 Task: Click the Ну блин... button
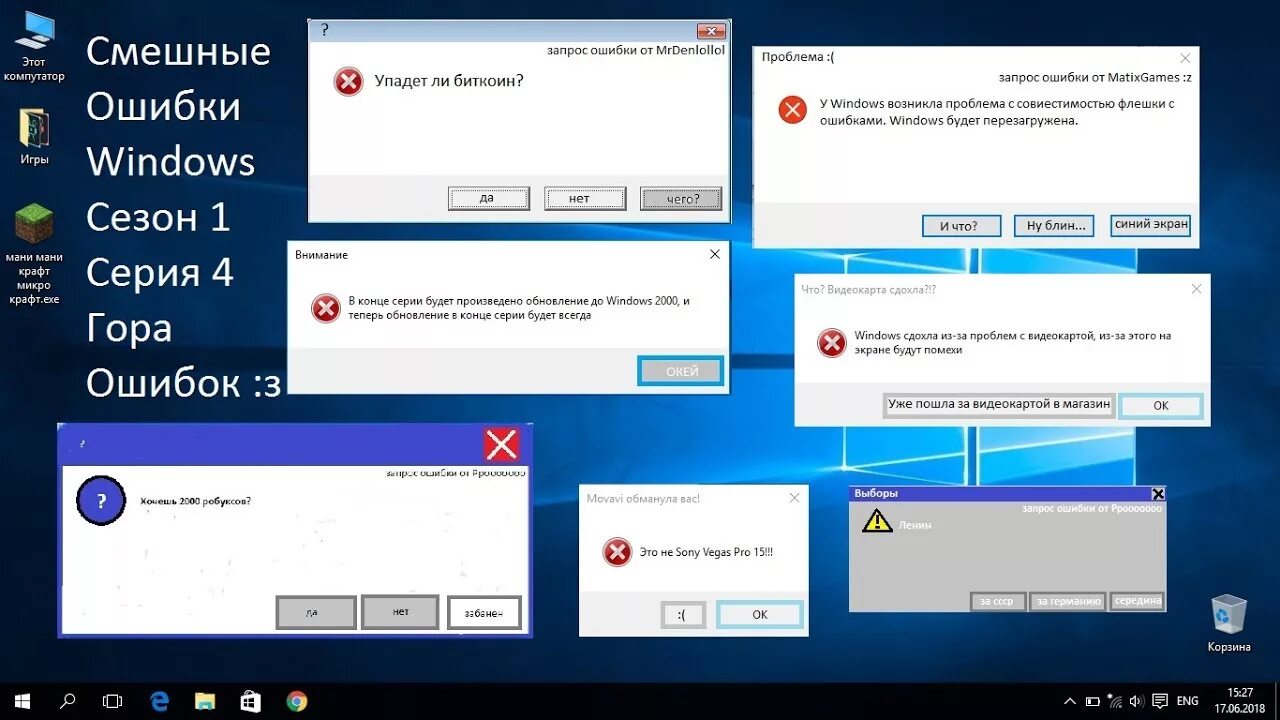pos(1054,226)
